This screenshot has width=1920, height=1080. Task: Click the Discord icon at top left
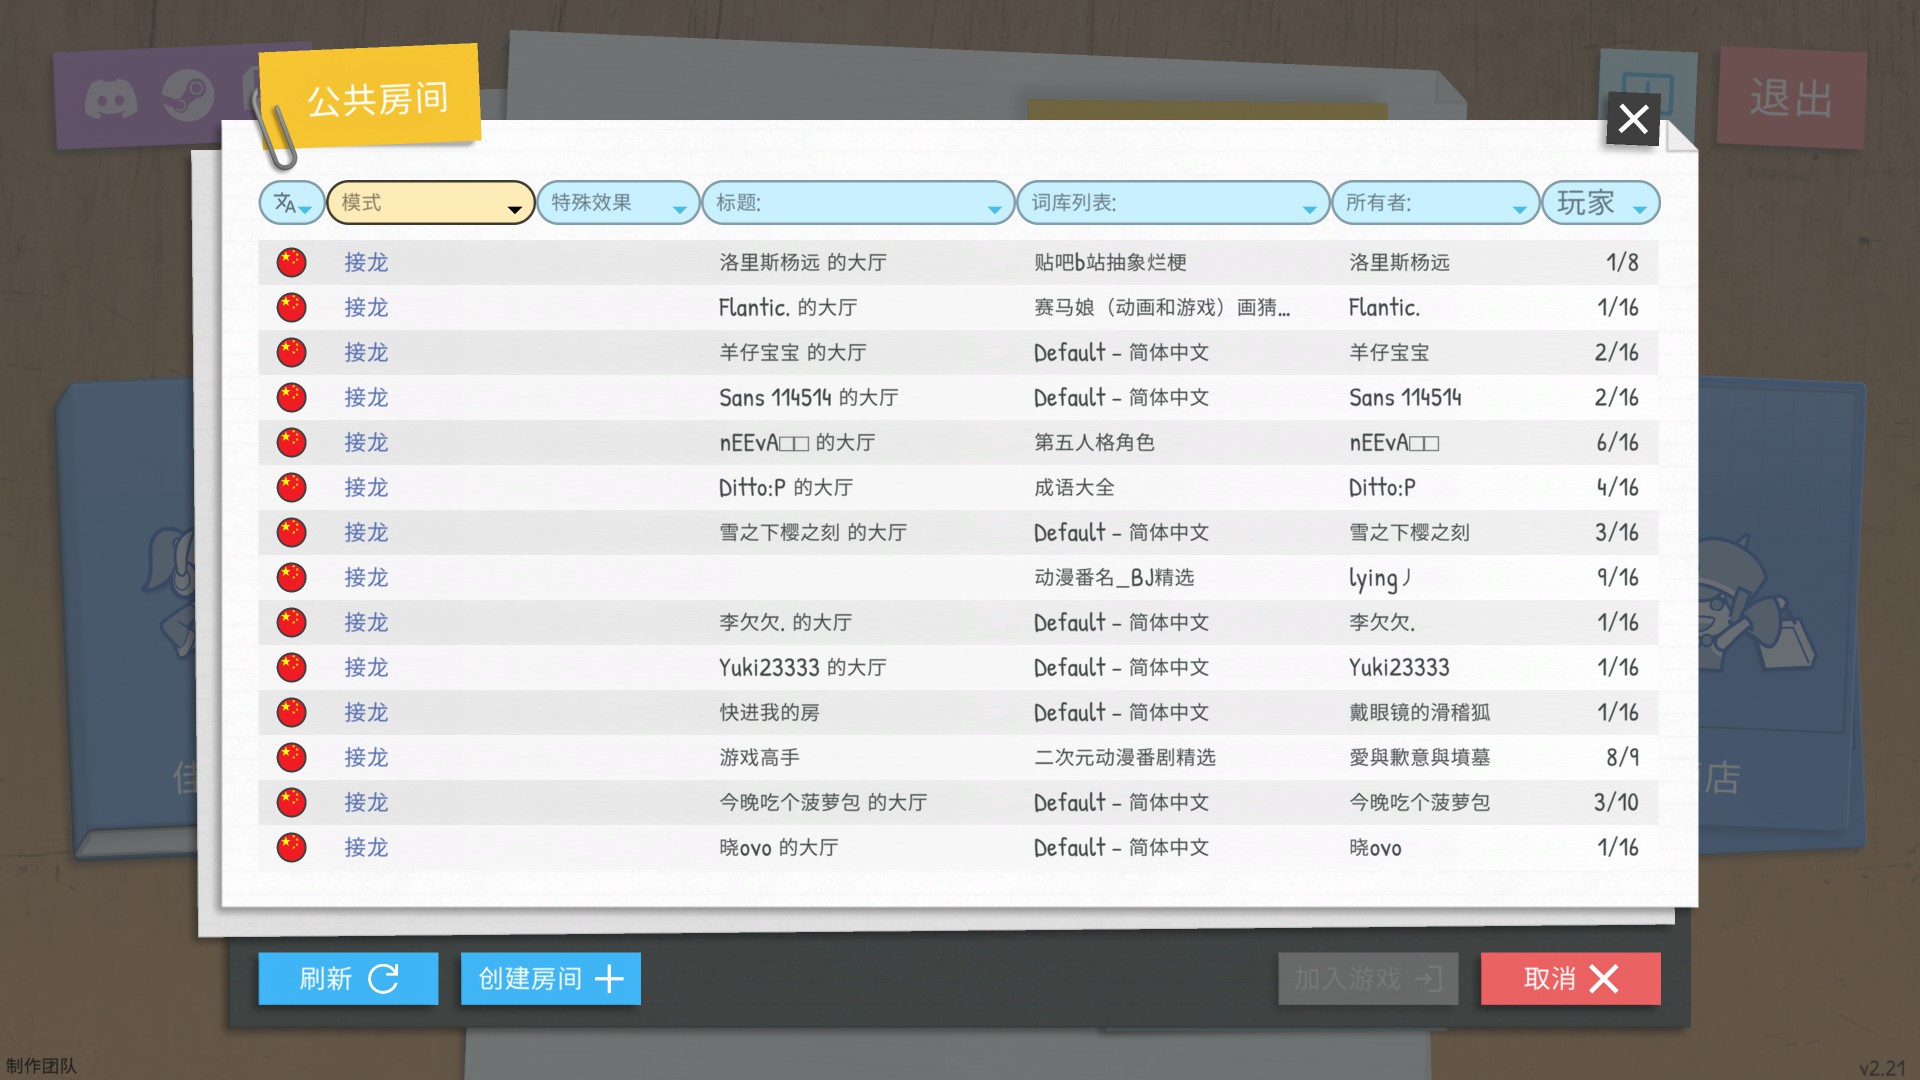pos(110,99)
